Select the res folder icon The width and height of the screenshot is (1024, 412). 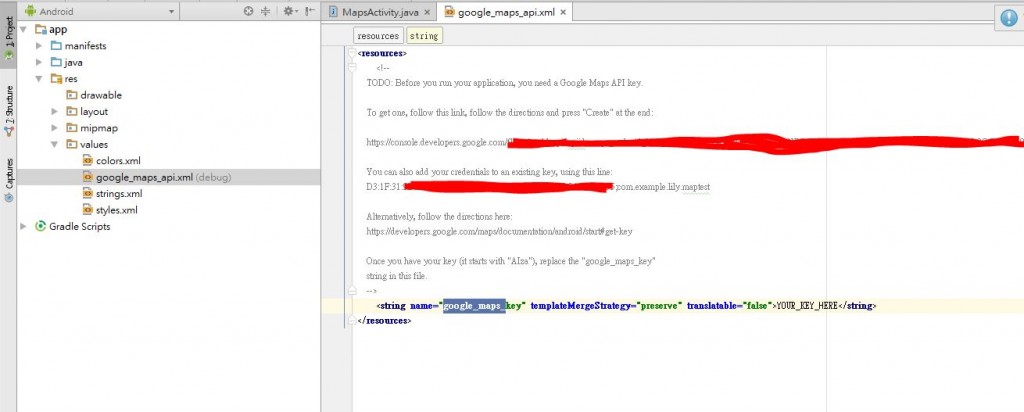56,78
